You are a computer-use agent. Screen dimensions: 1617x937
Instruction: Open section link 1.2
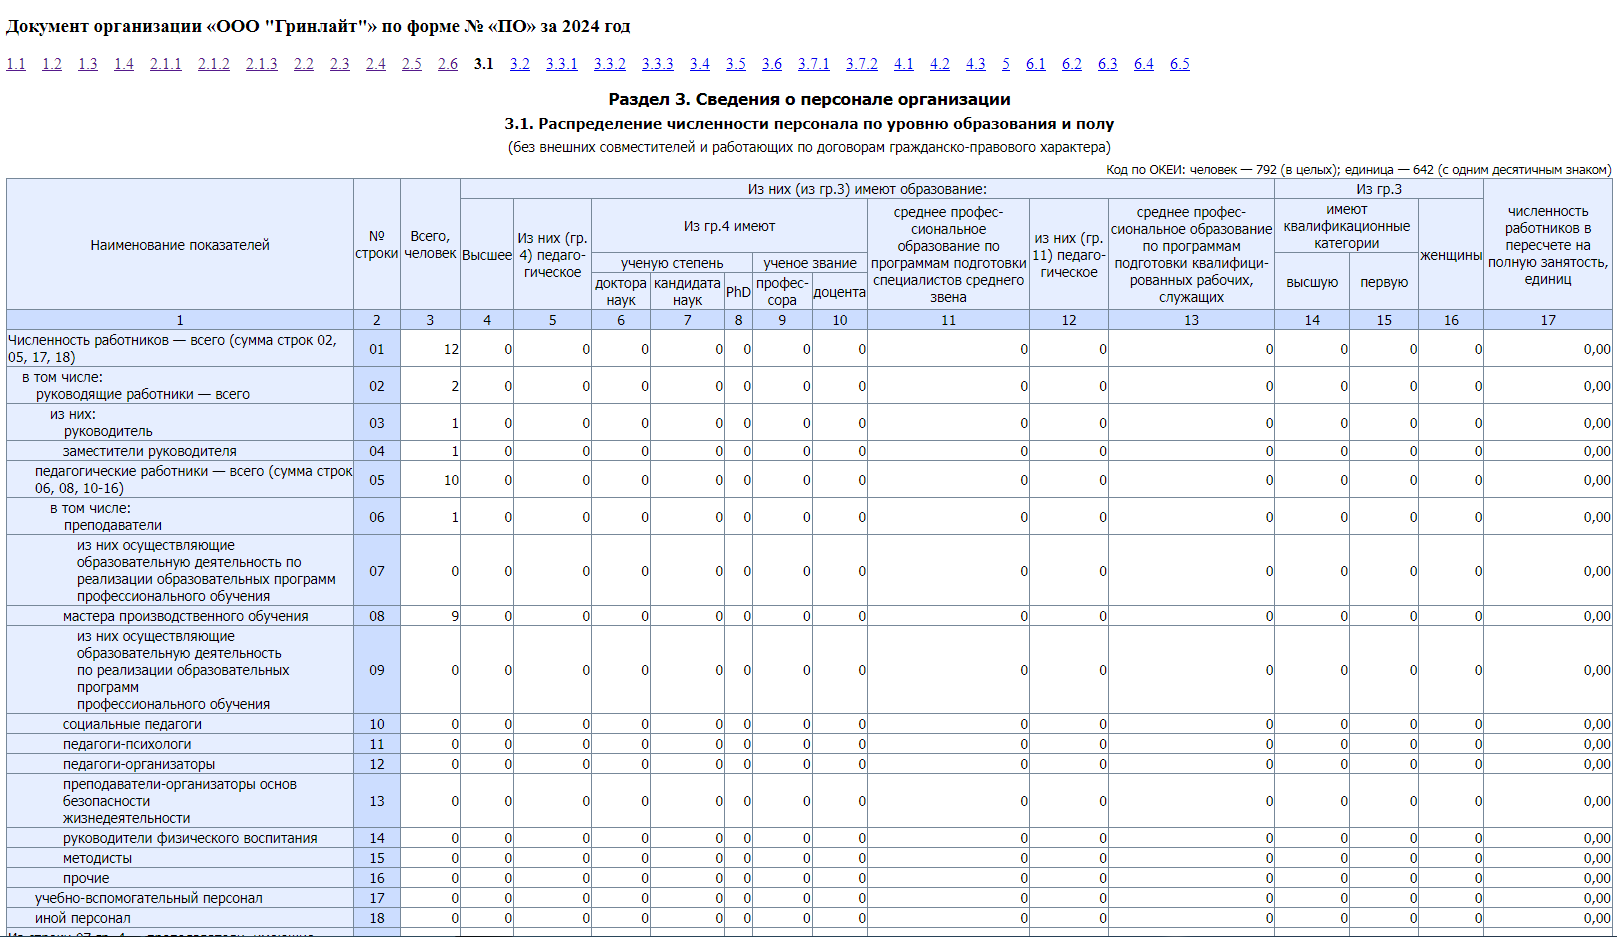pyautogui.click(x=52, y=64)
